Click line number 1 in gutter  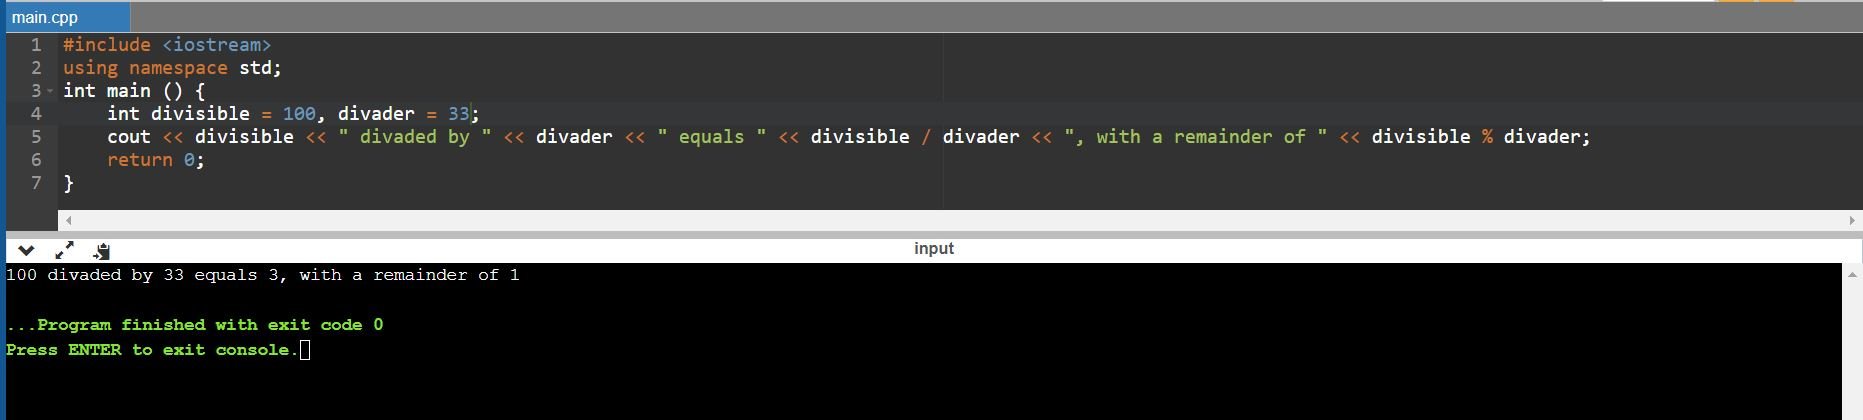tap(36, 45)
